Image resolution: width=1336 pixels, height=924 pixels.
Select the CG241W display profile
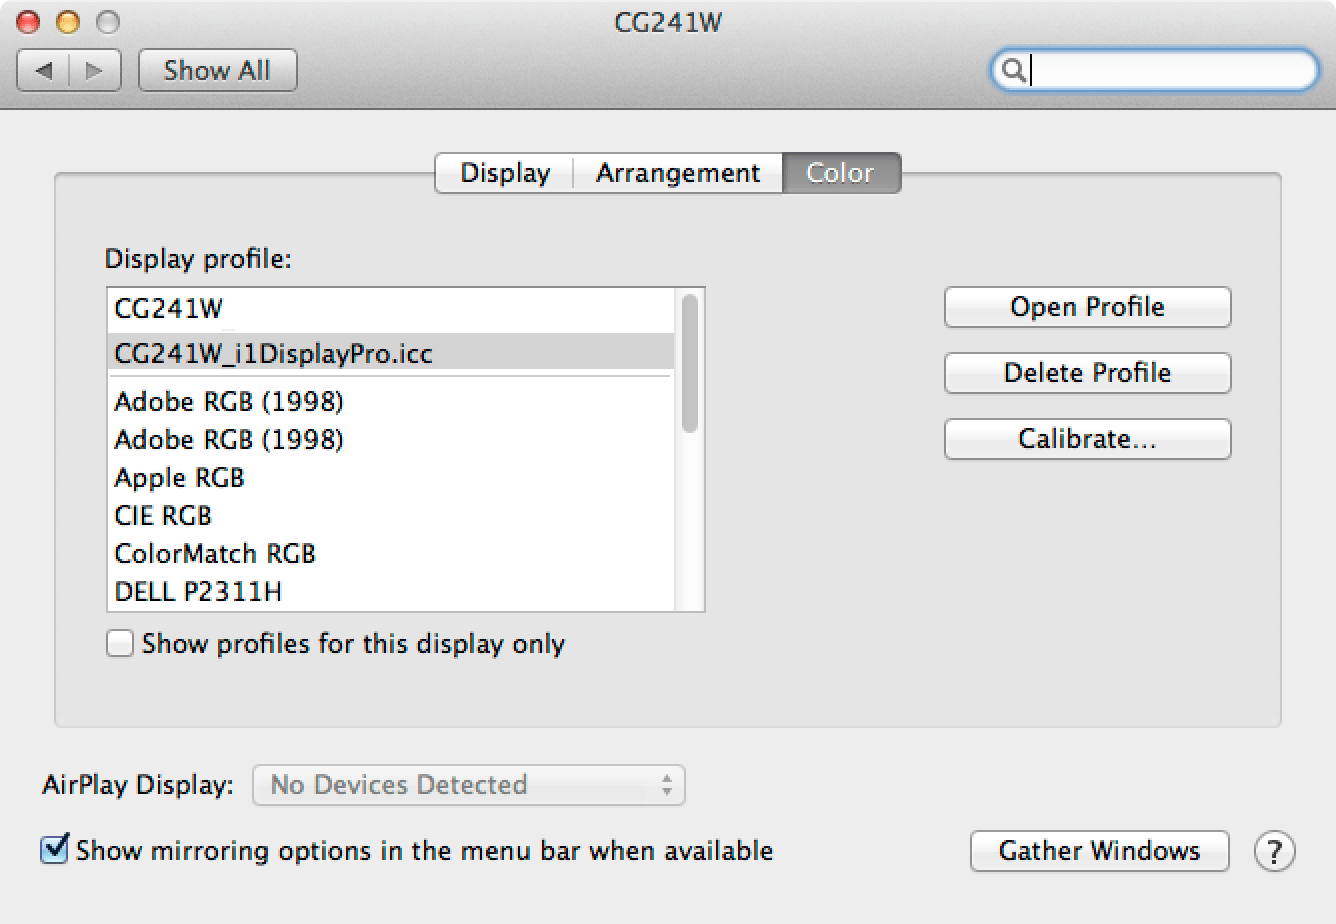(392, 308)
